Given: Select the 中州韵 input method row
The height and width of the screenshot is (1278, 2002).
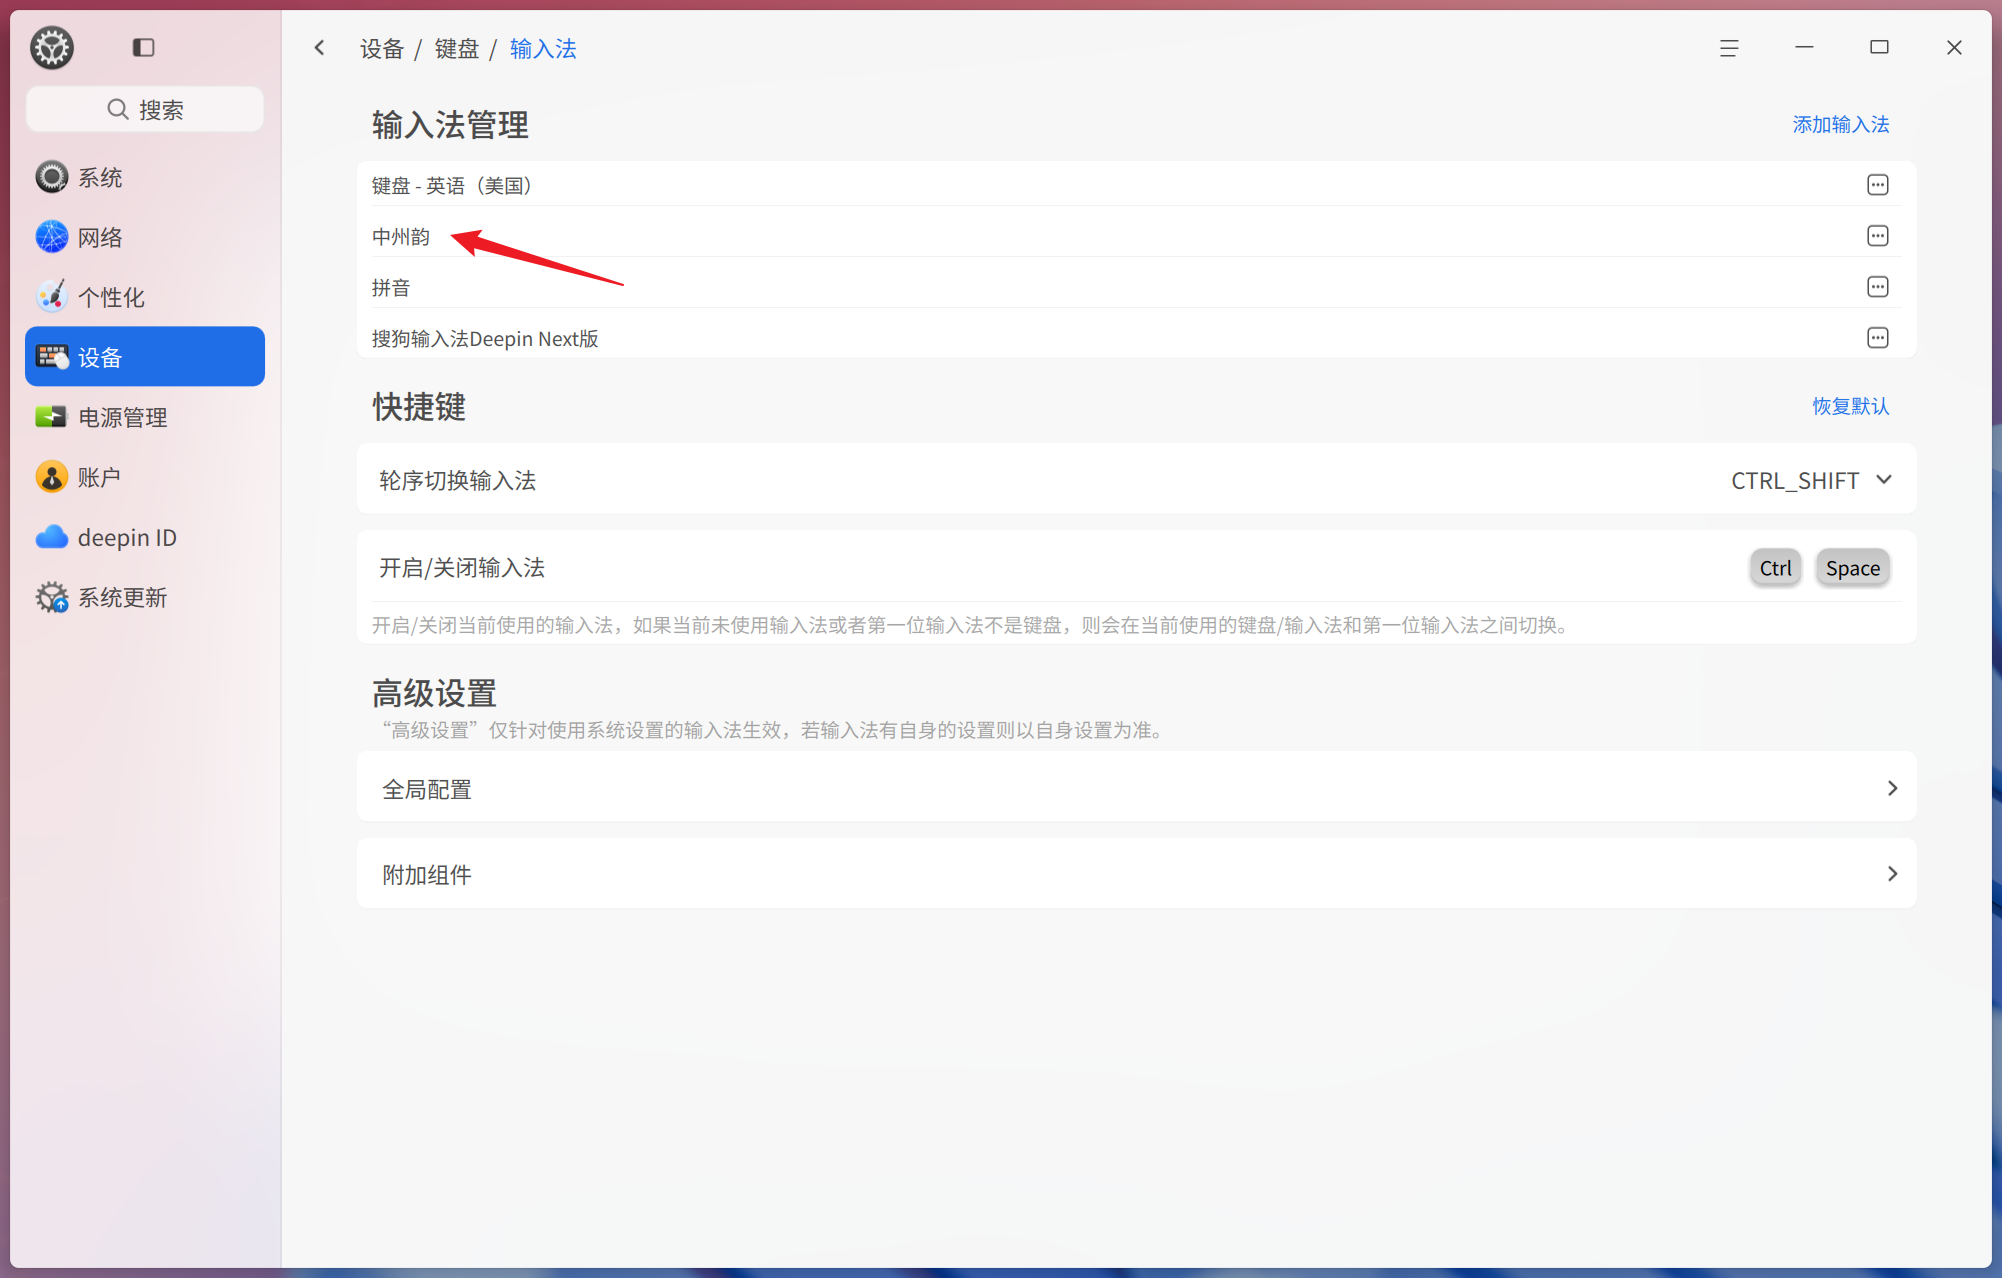Looking at the screenshot, I should [x=1136, y=236].
